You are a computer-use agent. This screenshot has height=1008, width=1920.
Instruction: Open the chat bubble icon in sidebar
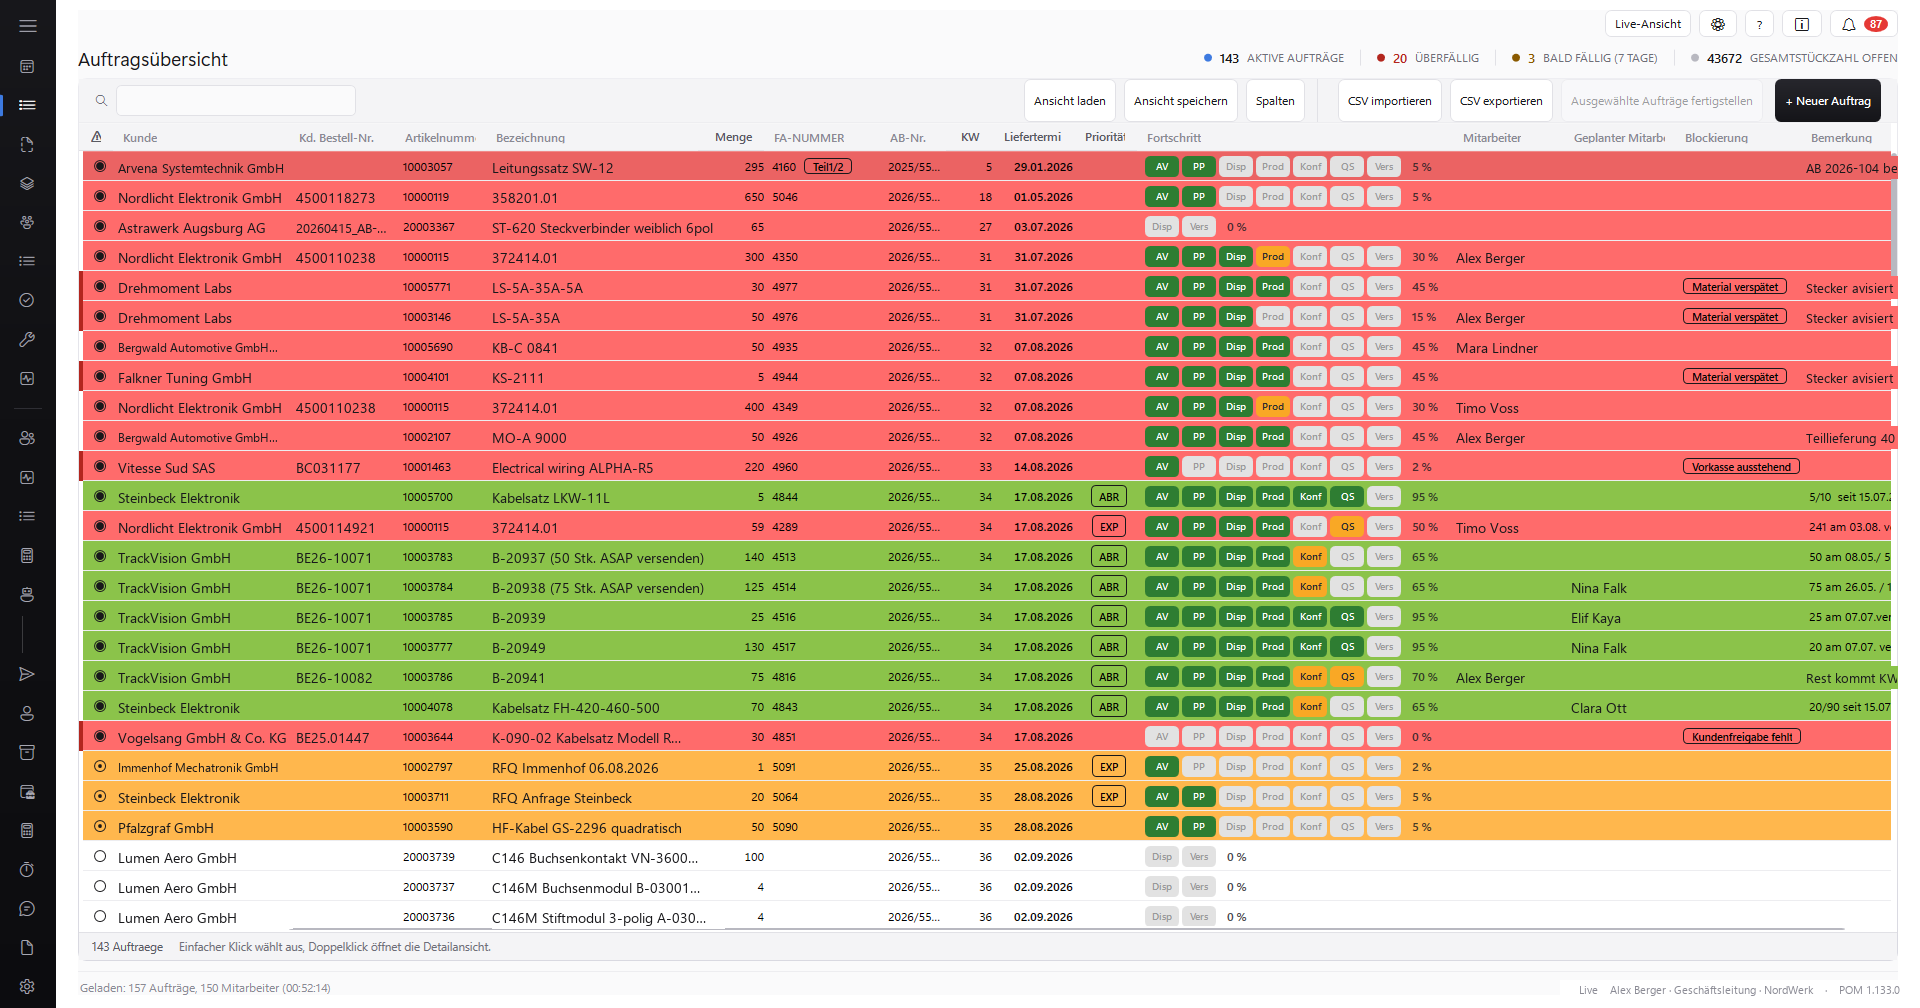point(27,909)
